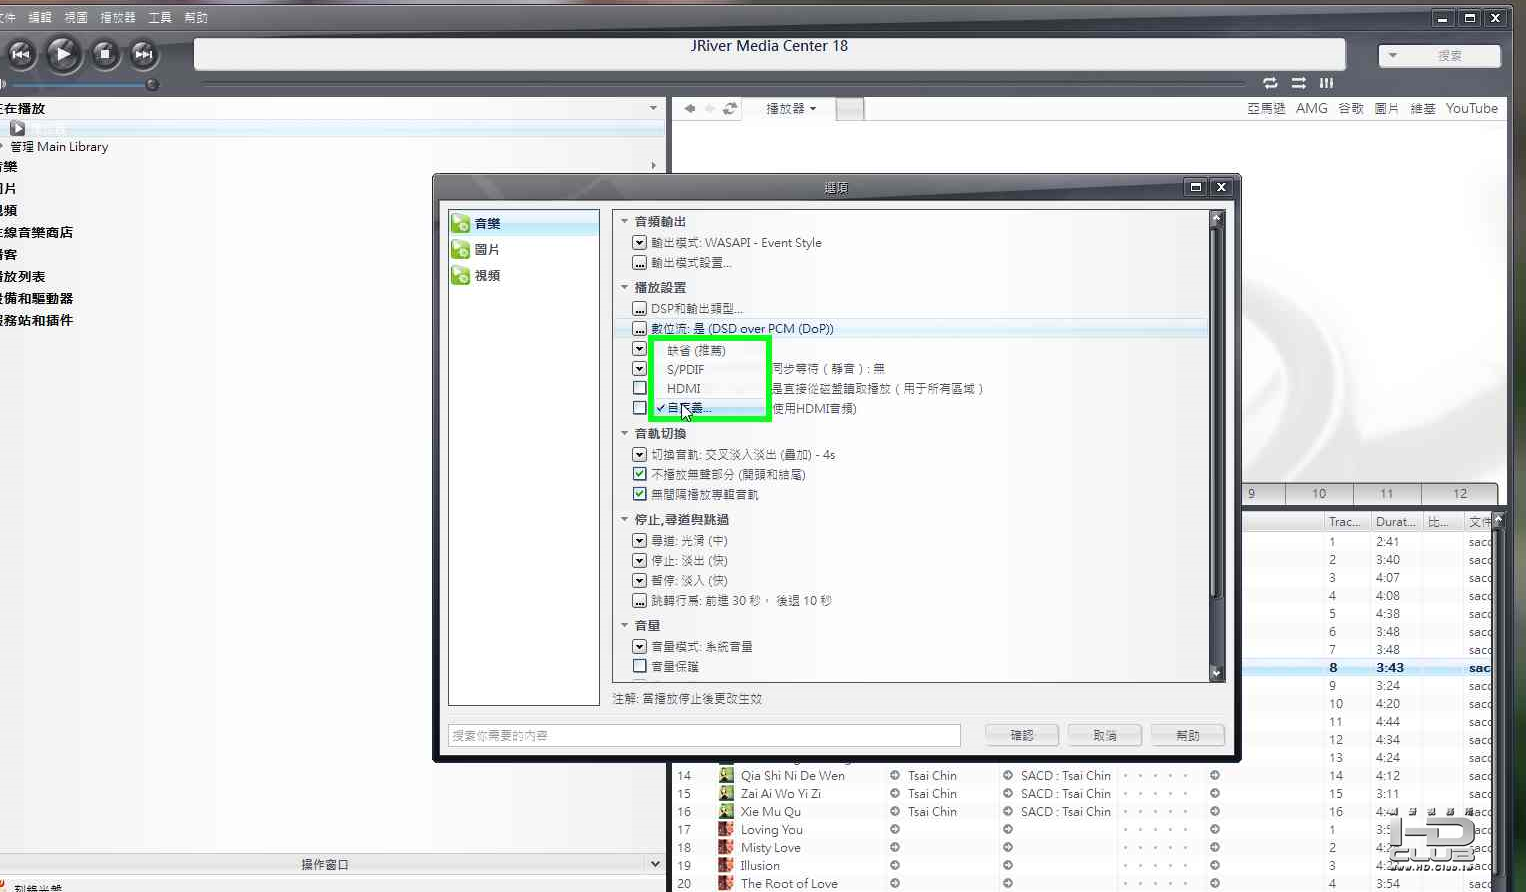Toggle repeat mode icon
This screenshot has height=892, width=1526.
point(1270,83)
